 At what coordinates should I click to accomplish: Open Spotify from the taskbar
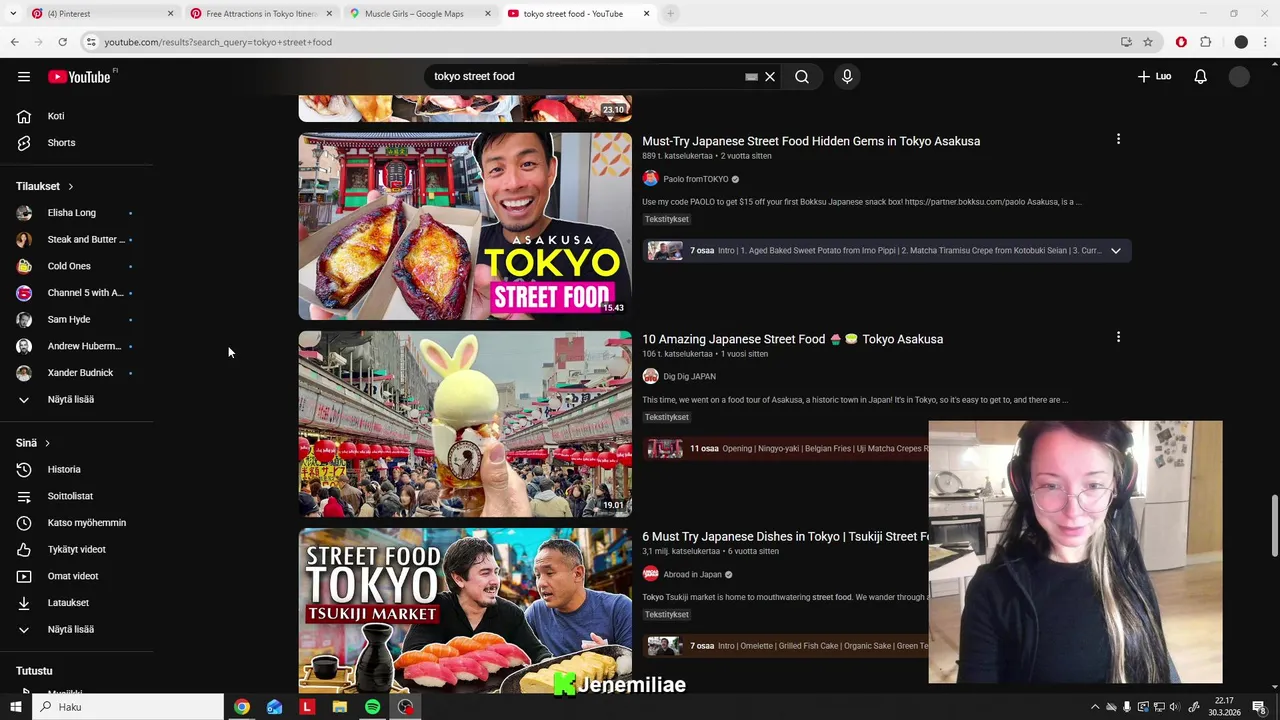tap(372, 707)
